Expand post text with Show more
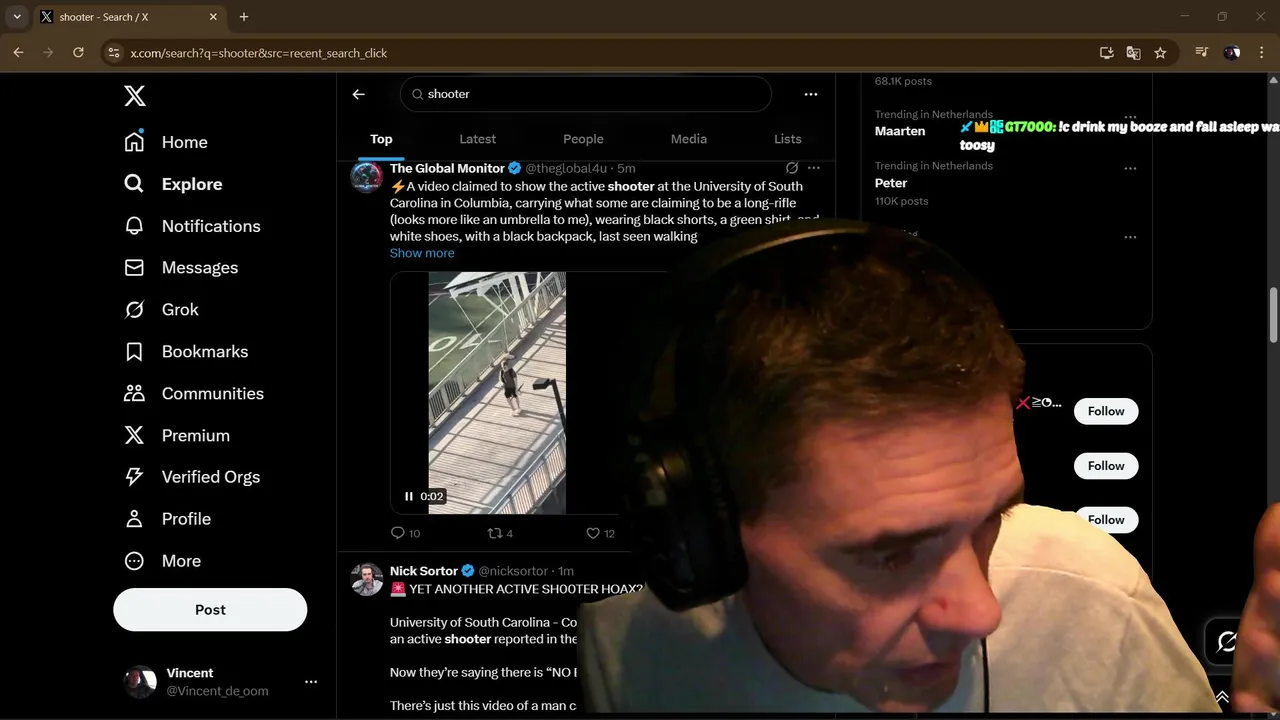The image size is (1280, 720). pyautogui.click(x=422, y=253)
